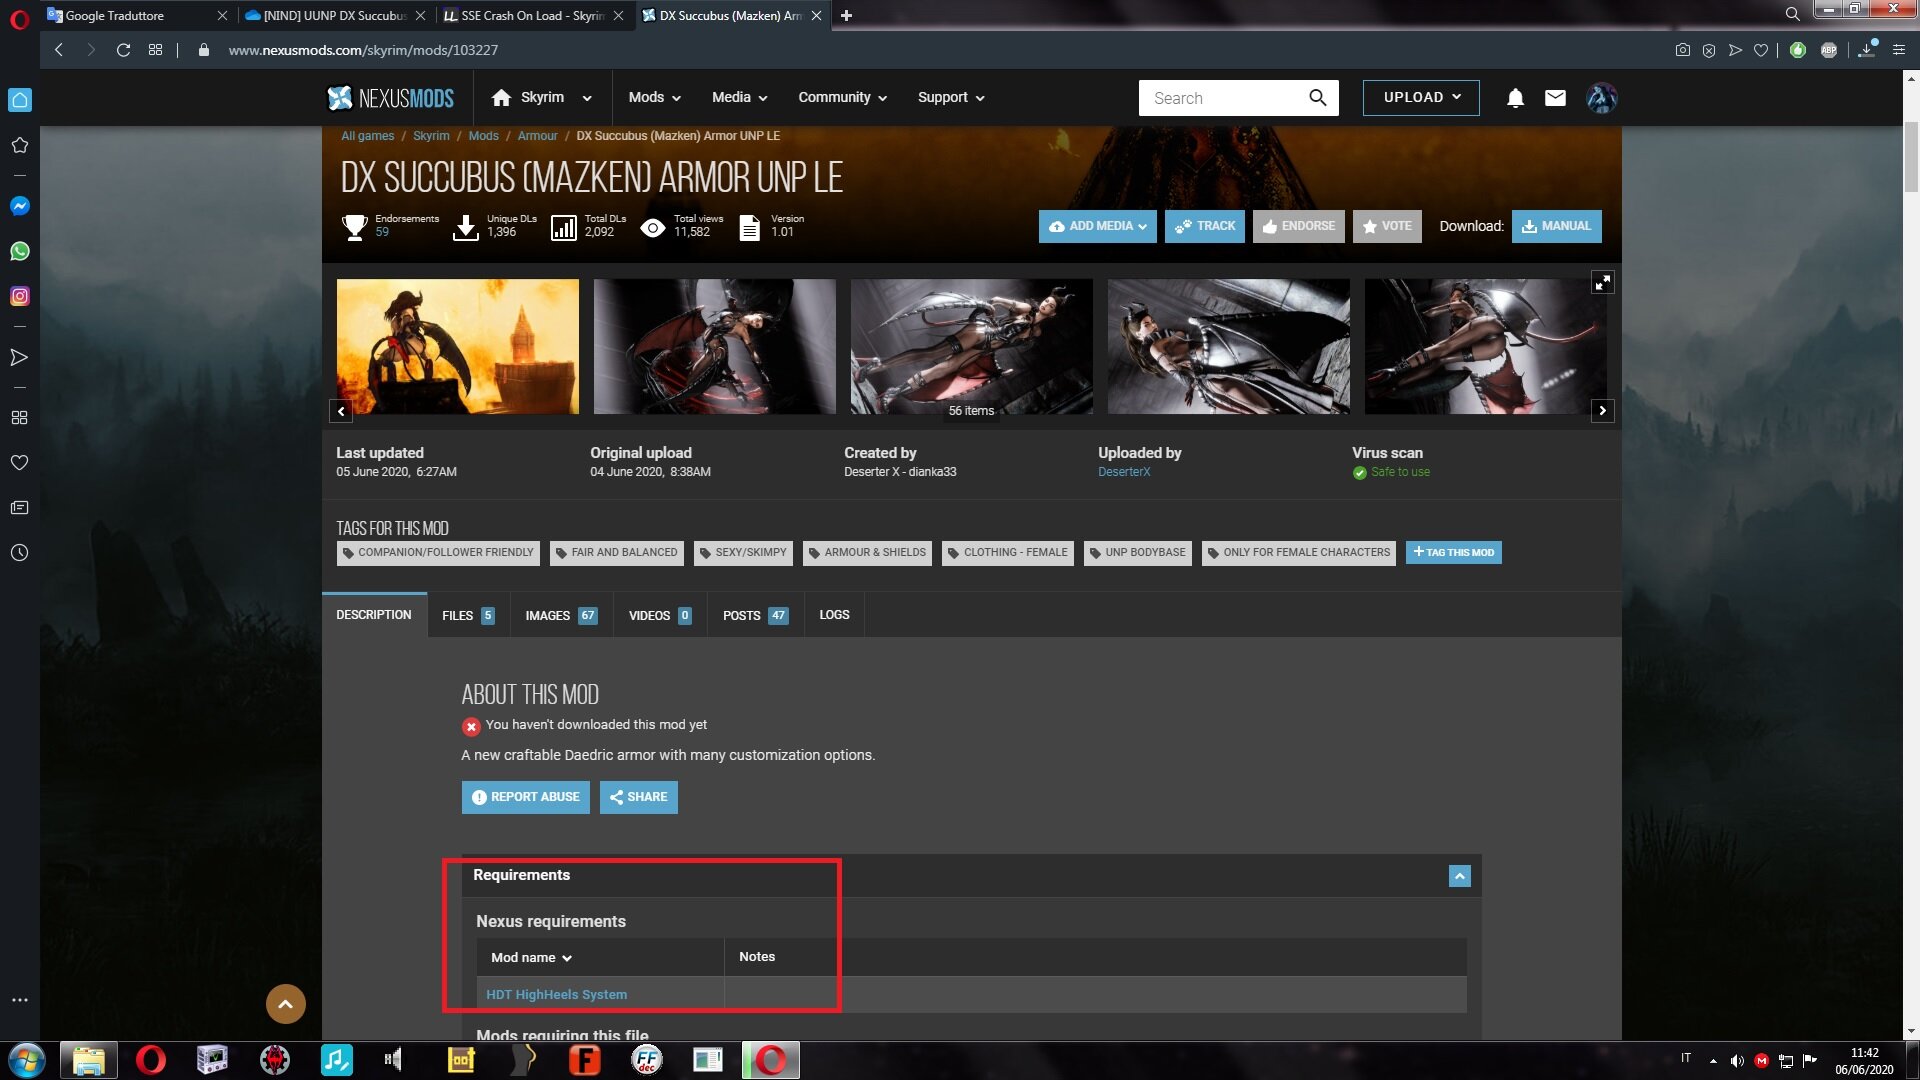Switch to the Files tab
The width and height of the screenshot is (1920, 1080).
(x=468, y=615)
